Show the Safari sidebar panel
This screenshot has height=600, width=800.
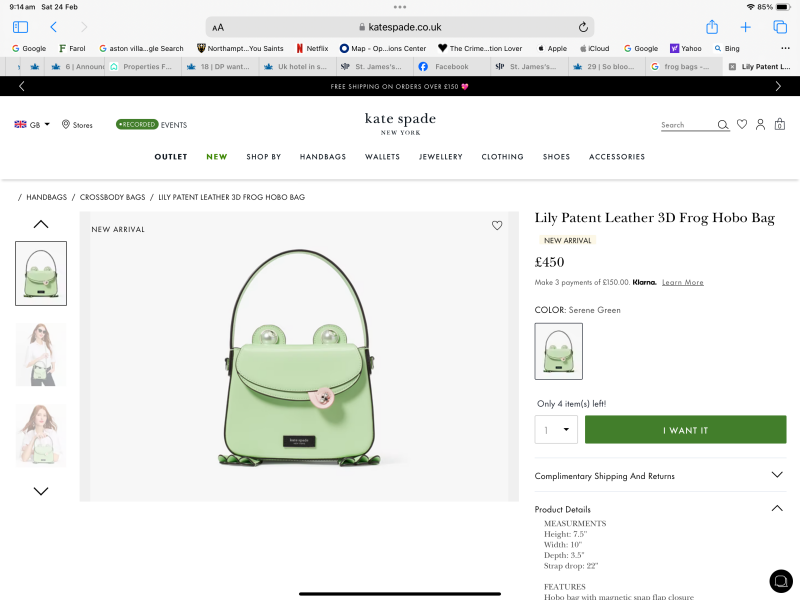20,27
